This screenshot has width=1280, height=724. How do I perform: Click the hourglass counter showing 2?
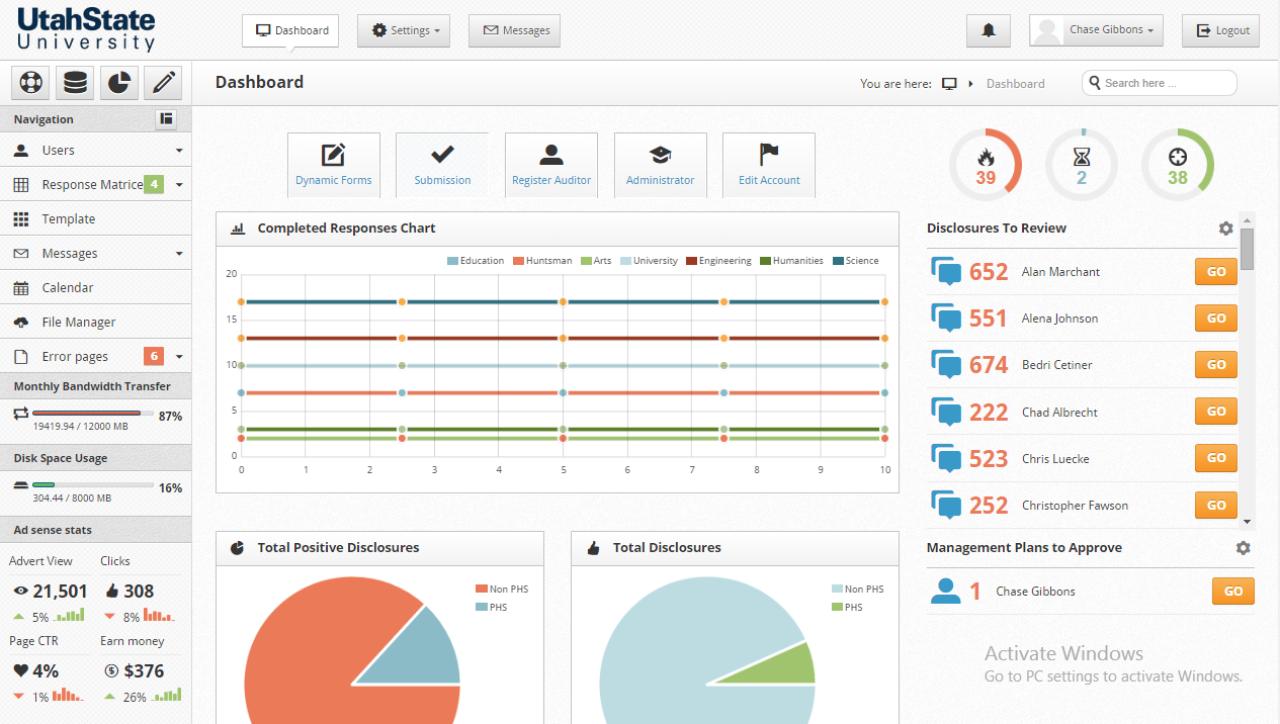coord(1081,164)
